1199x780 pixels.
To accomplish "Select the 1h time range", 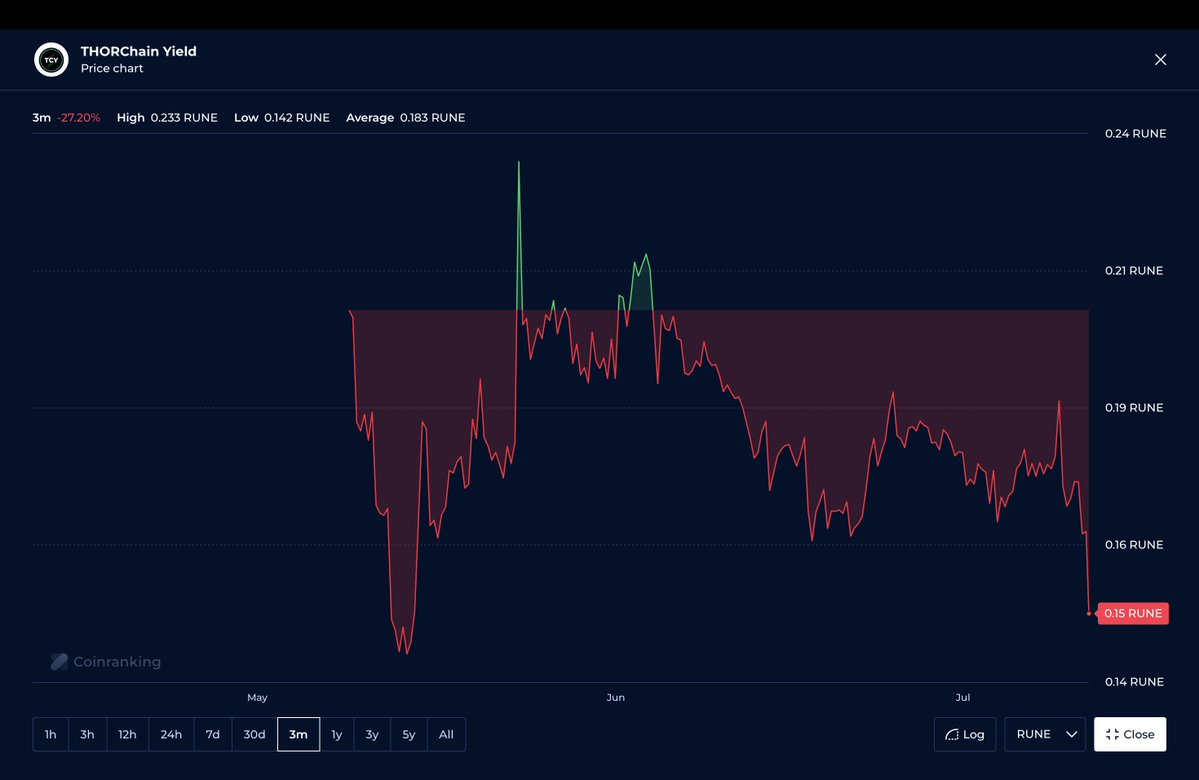I will [x=50, y=734].
